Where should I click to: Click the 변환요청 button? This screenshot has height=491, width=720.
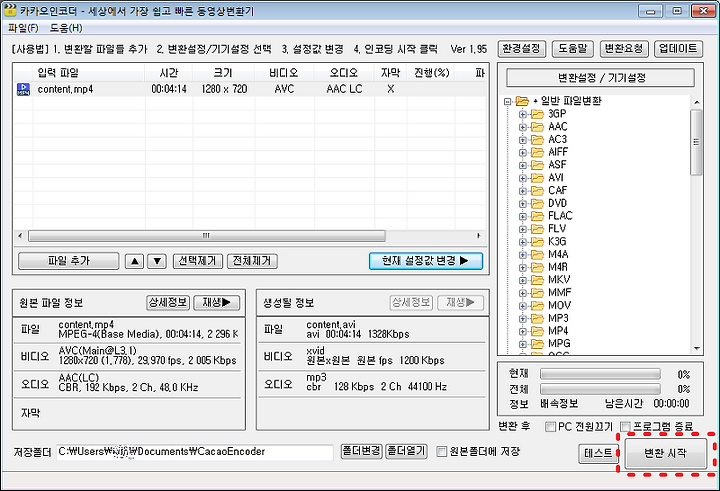(x=624, y=49)
